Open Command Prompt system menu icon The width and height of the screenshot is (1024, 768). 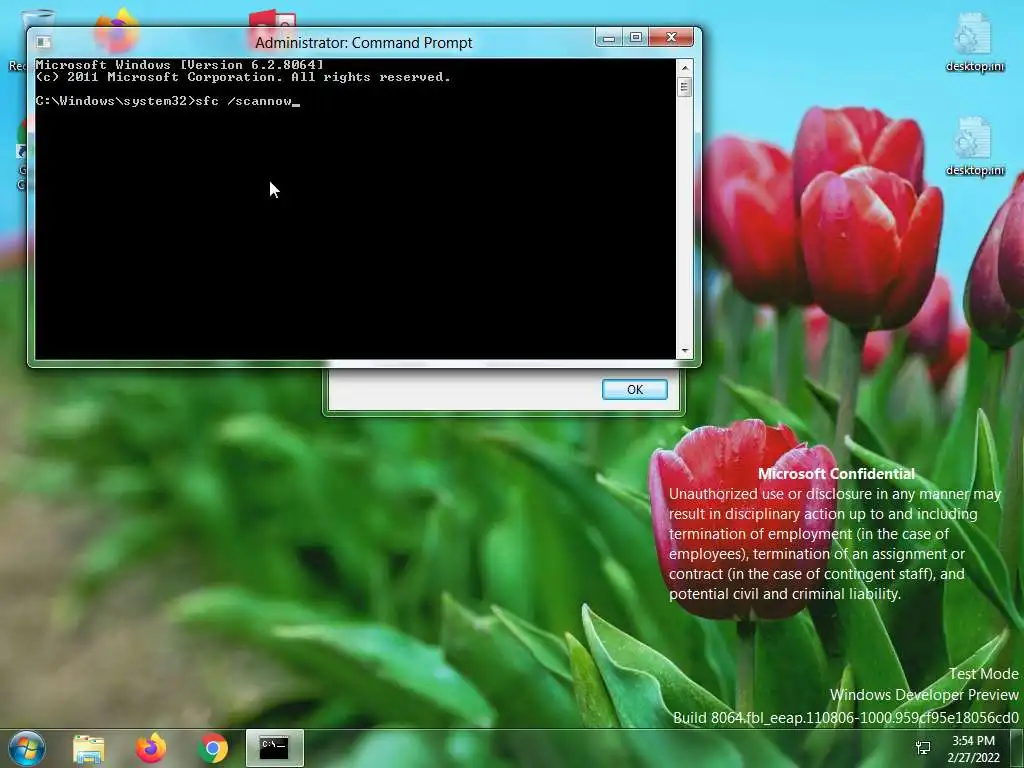43,42
